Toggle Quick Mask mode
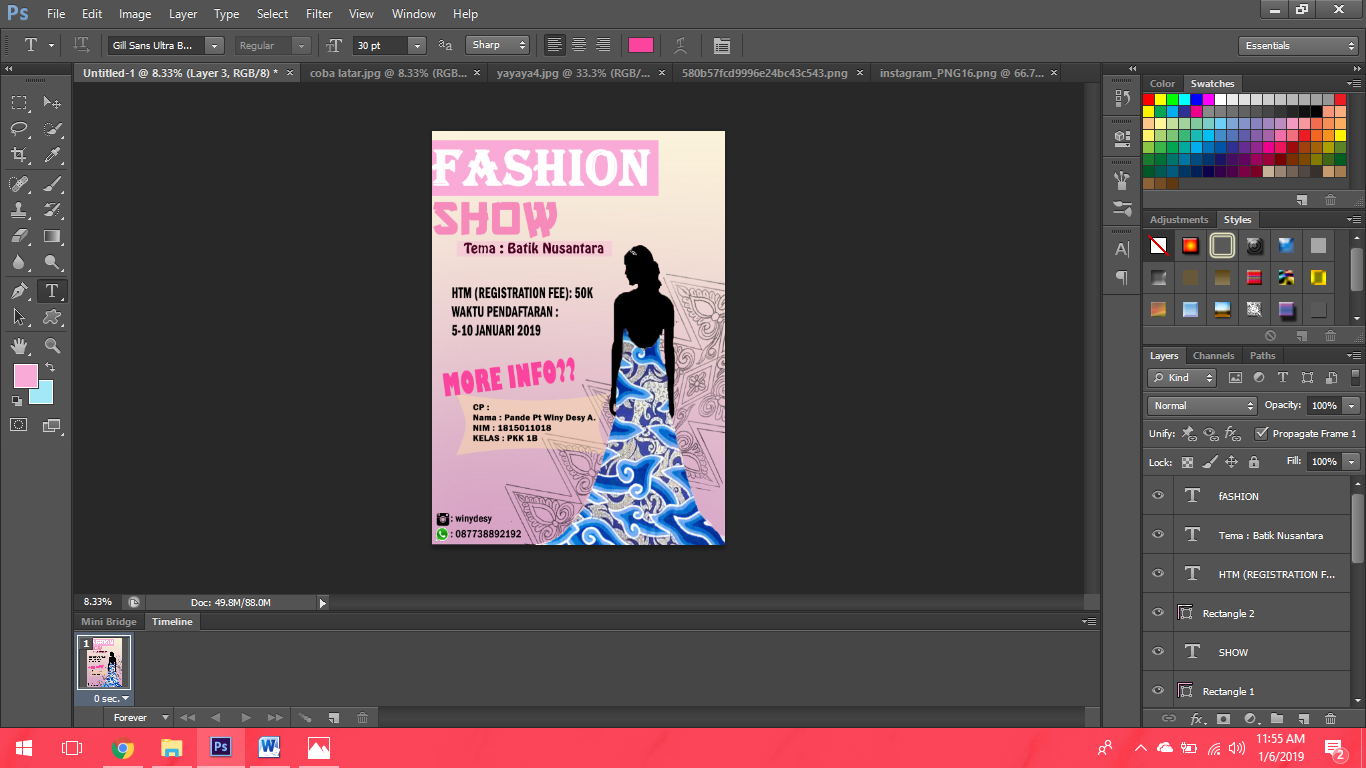Viewport: 1366px width, 768px height. [19, 425]
